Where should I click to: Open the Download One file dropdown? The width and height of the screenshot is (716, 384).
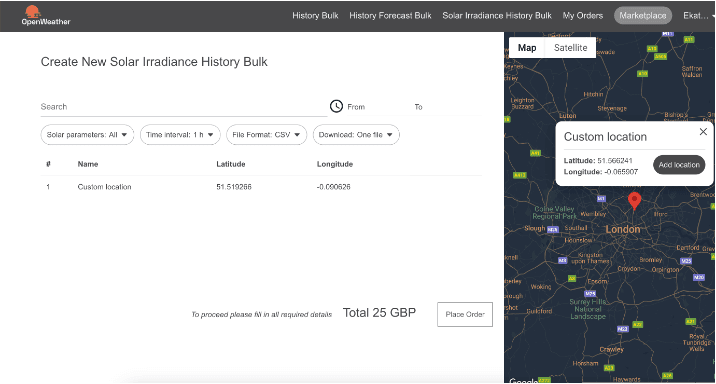pos(356,135)
